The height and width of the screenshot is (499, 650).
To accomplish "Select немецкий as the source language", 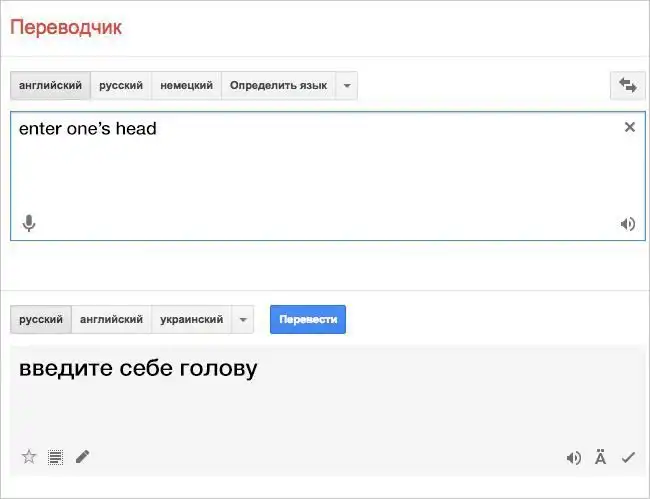I will (x=186, y=86).
